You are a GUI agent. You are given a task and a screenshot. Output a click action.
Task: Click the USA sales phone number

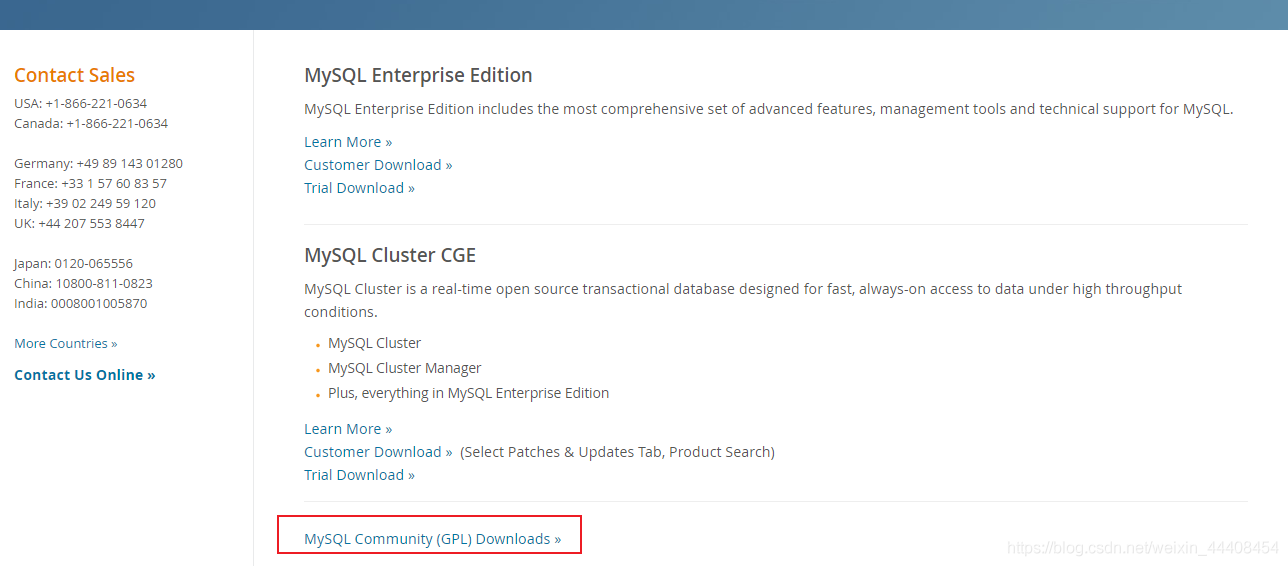[96, 103]
